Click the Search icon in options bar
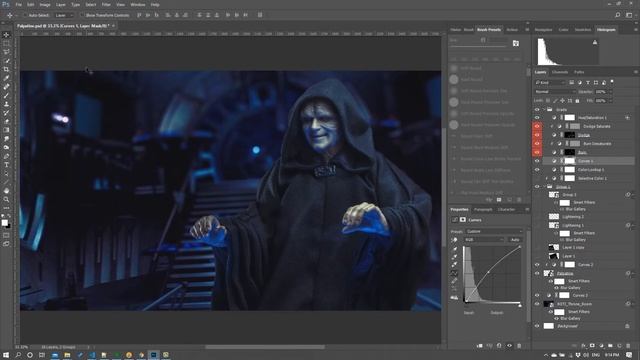This screenshot has height=360, width=640. (x=618, y=15)
